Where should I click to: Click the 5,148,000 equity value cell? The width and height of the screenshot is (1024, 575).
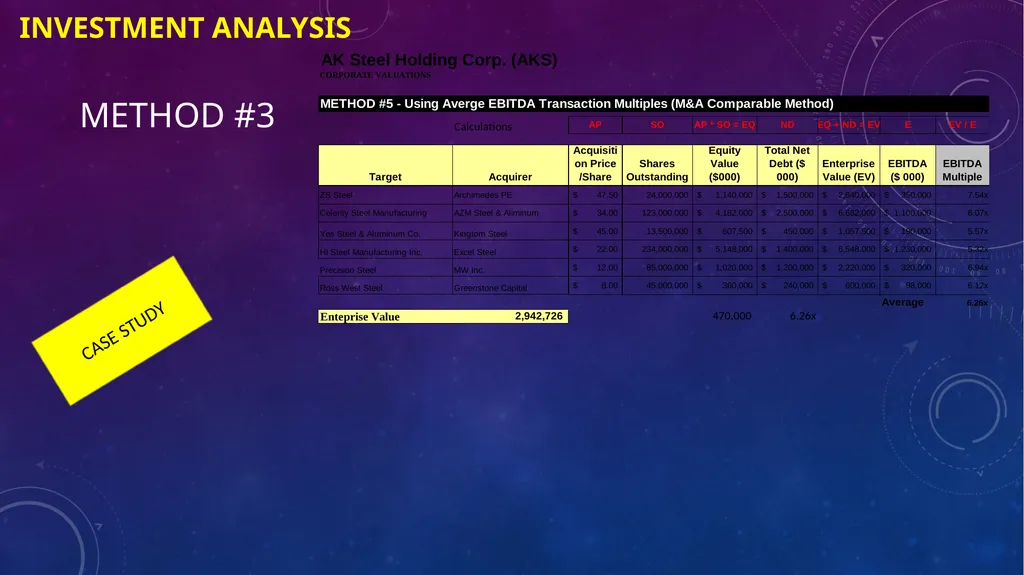724,250
